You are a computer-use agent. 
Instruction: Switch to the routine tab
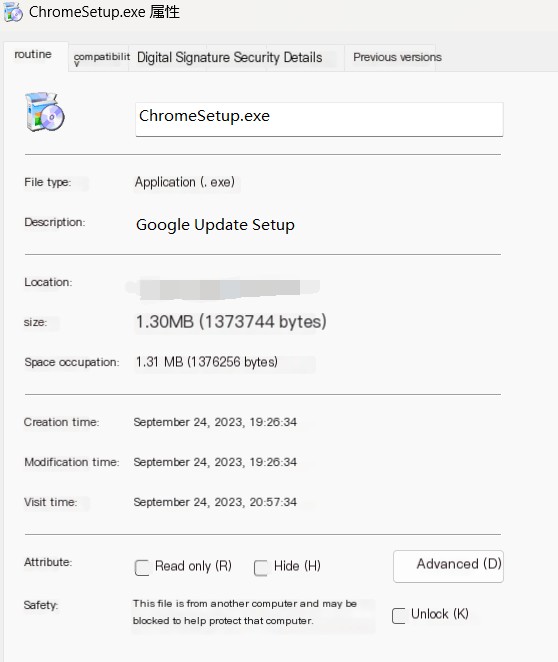33,54
